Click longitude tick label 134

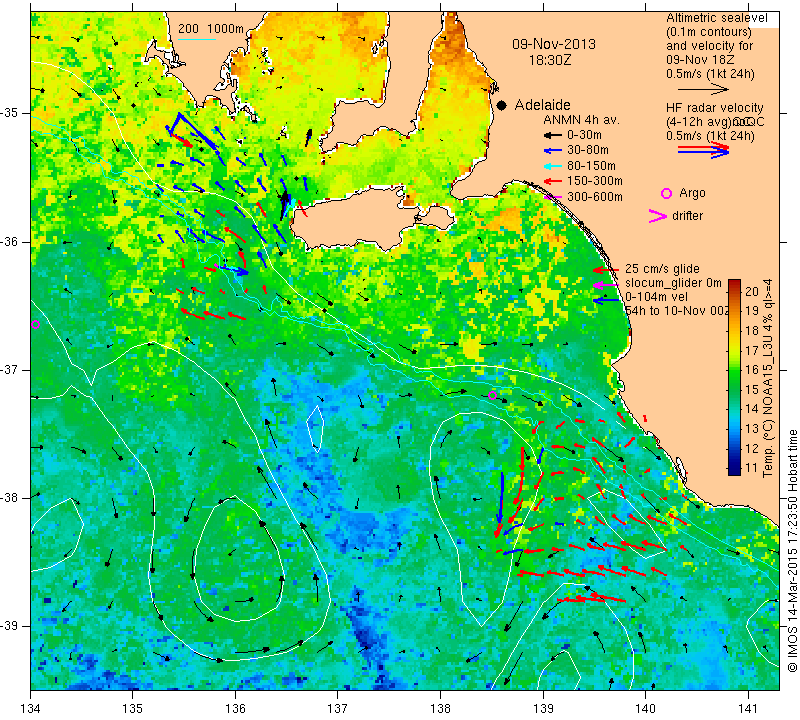click(31, 709)
